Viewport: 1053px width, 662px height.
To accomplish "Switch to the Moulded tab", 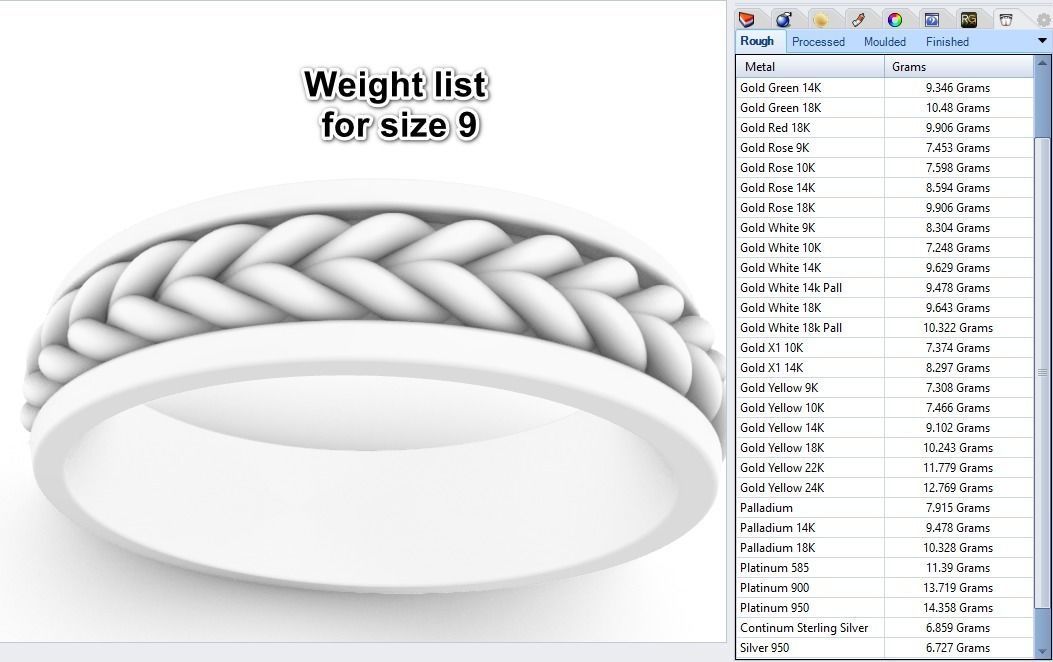I will (x=884, y=42).
